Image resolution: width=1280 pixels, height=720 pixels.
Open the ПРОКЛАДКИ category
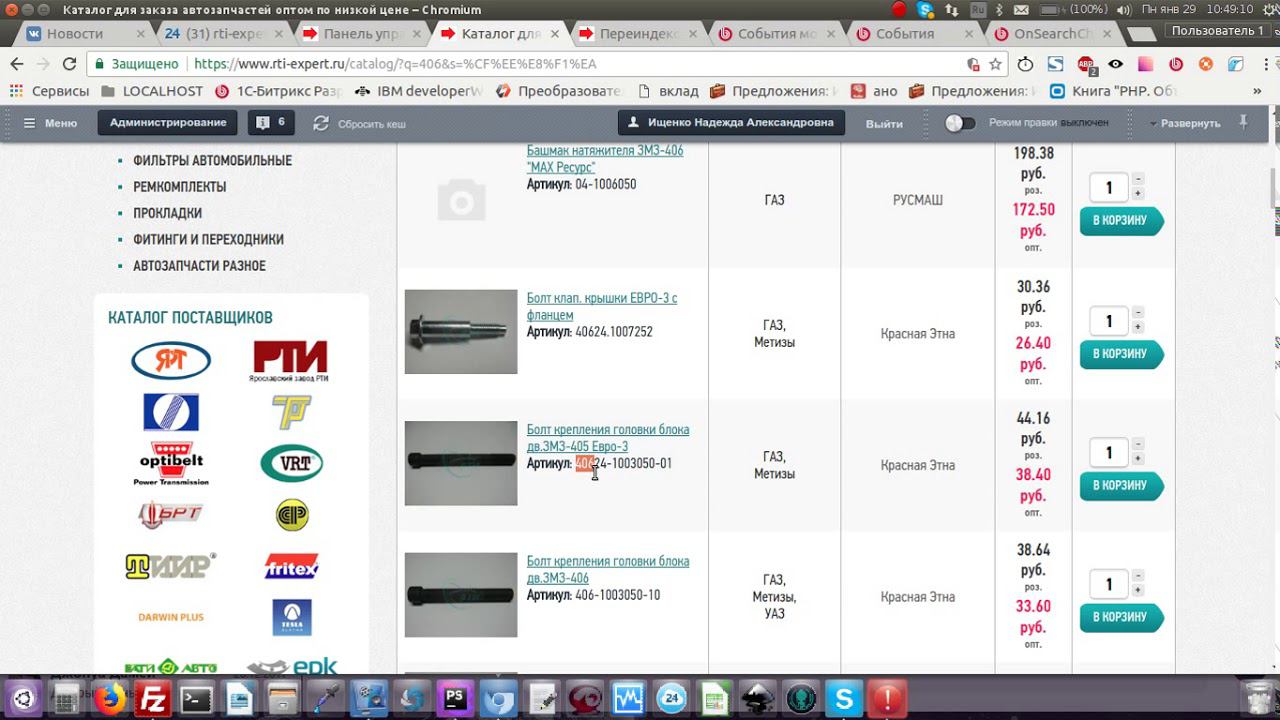(x=167, y=213)
